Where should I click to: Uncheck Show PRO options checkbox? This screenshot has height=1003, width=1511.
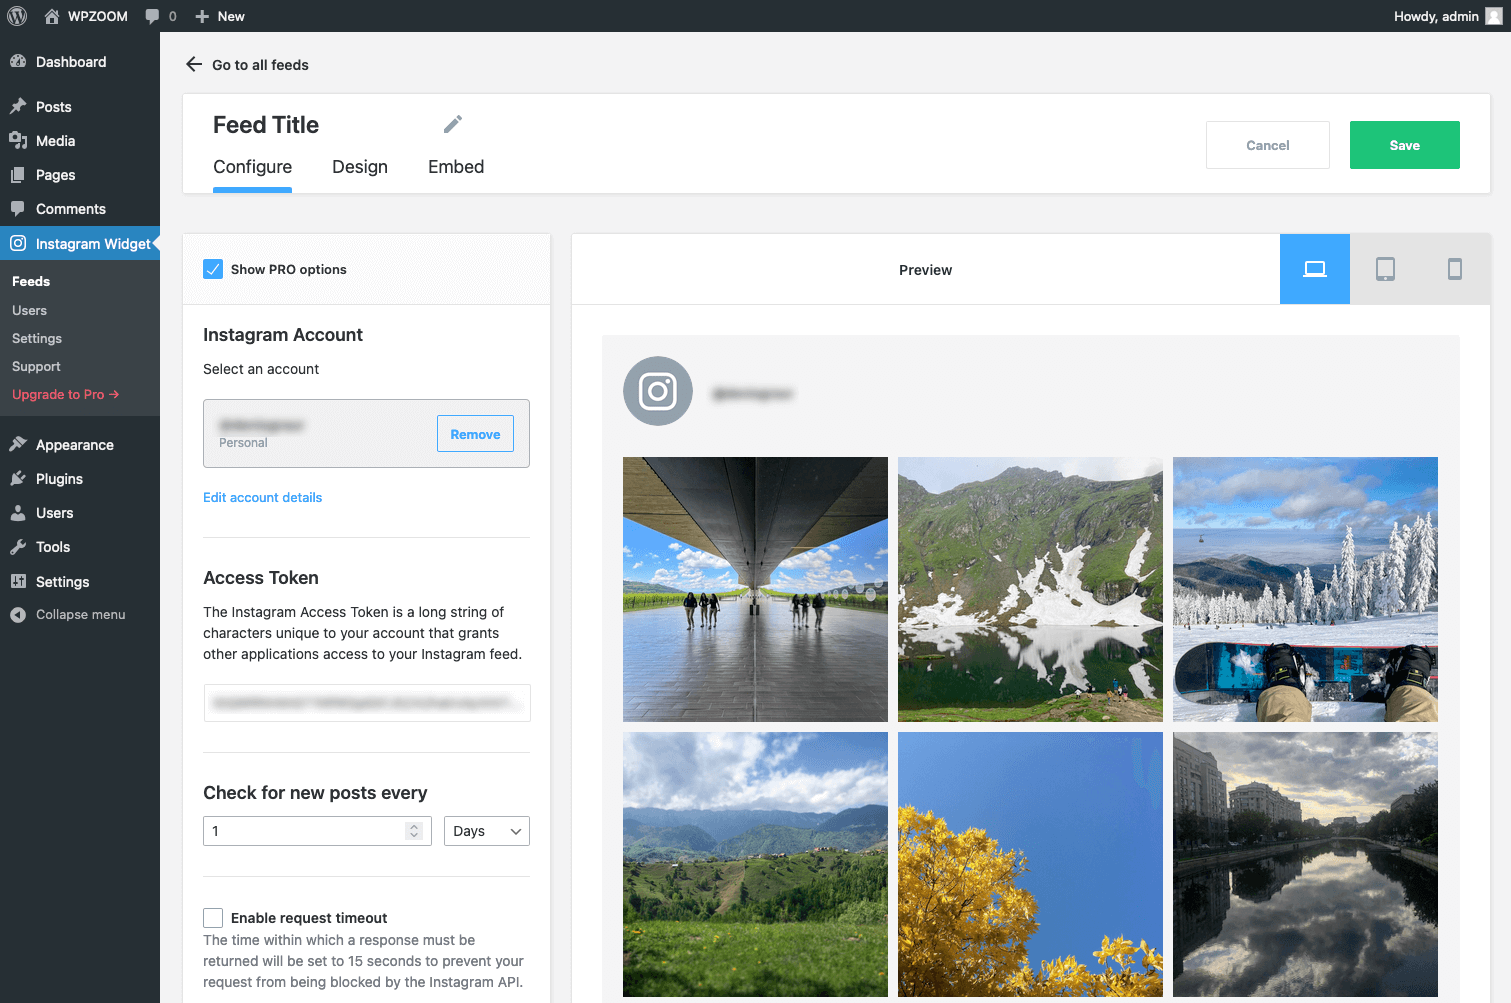tap(213, 269)
